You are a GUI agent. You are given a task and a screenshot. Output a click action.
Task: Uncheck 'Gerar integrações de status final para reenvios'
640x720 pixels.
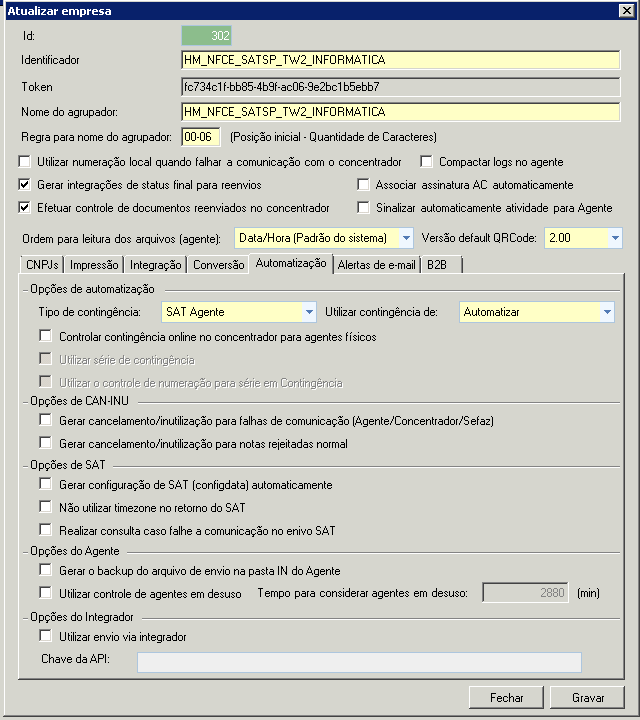pyautogui.click(x=25, y=185)
